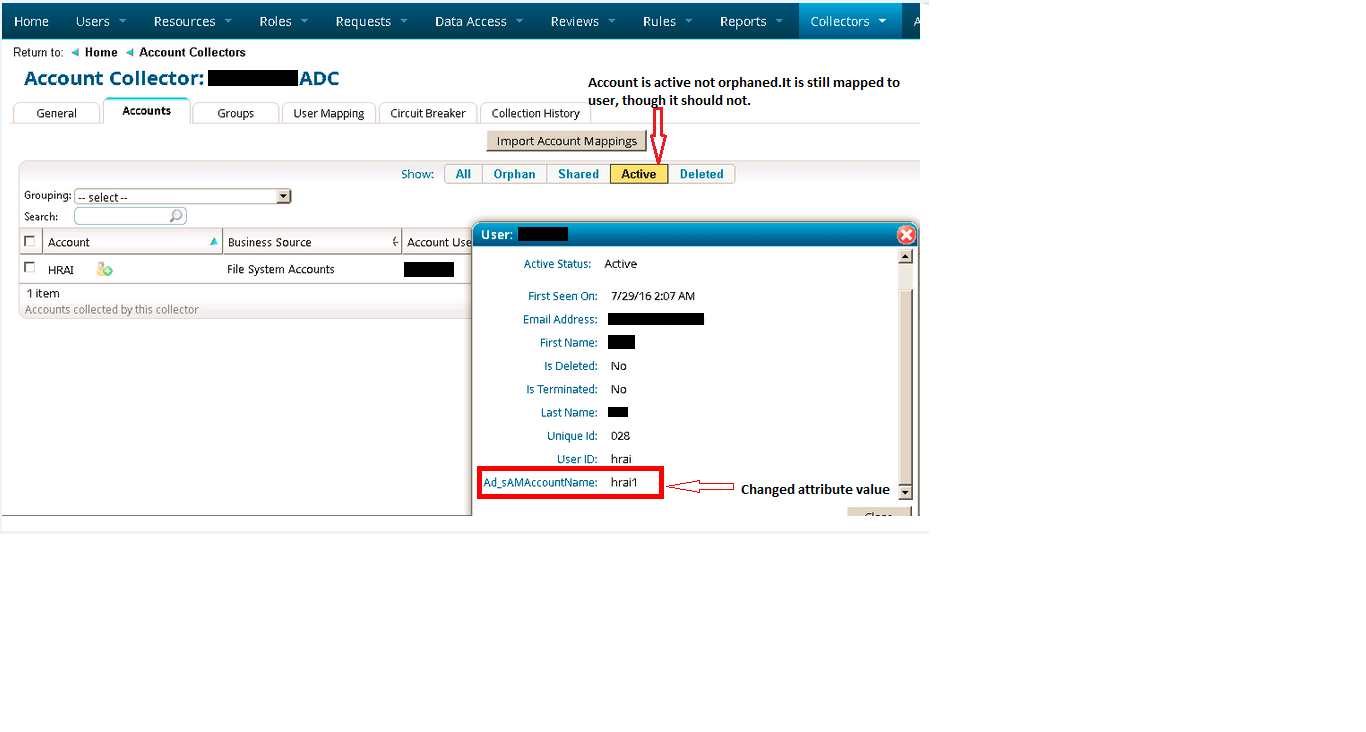
Task: Open the Collection History tab
Action: (535, 113)
